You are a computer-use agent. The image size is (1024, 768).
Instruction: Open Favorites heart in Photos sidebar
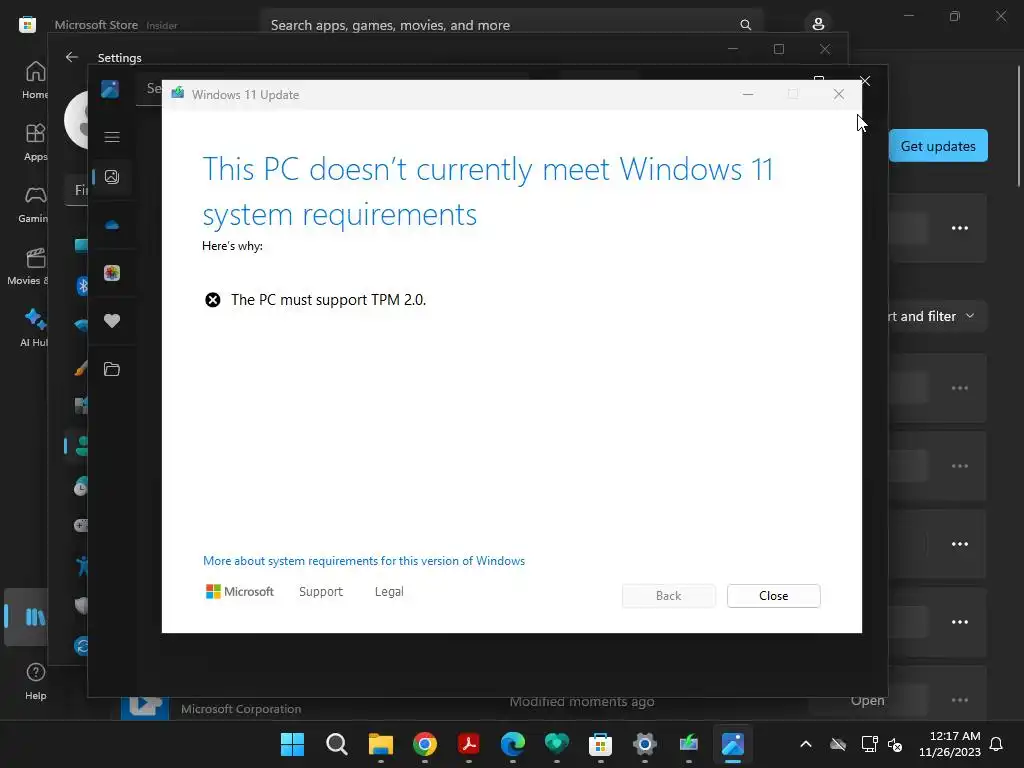tap(112, 321)
